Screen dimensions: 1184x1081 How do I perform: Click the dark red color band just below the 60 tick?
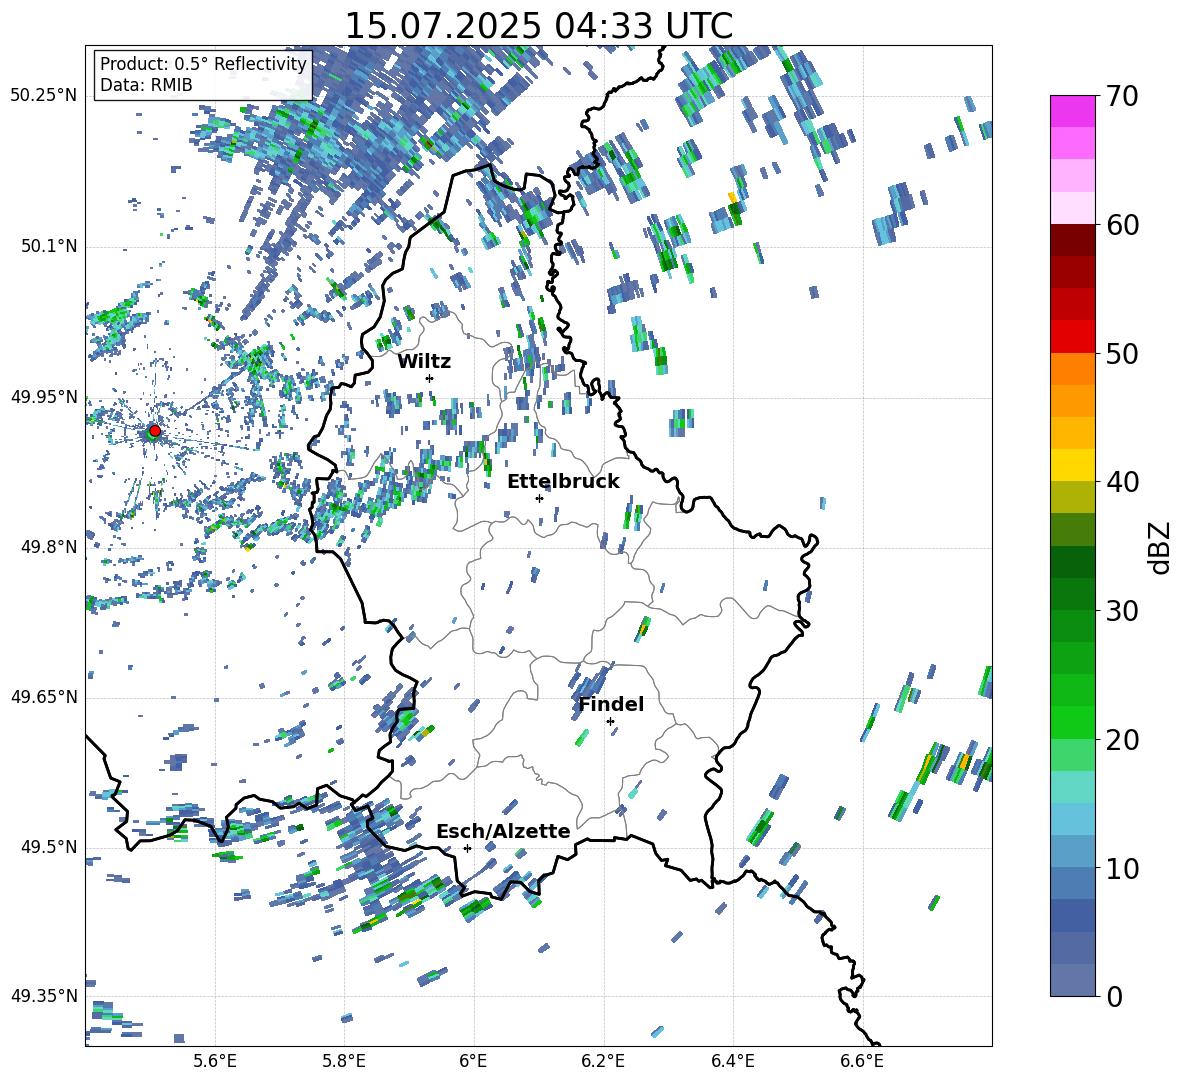click(1072, 240)
